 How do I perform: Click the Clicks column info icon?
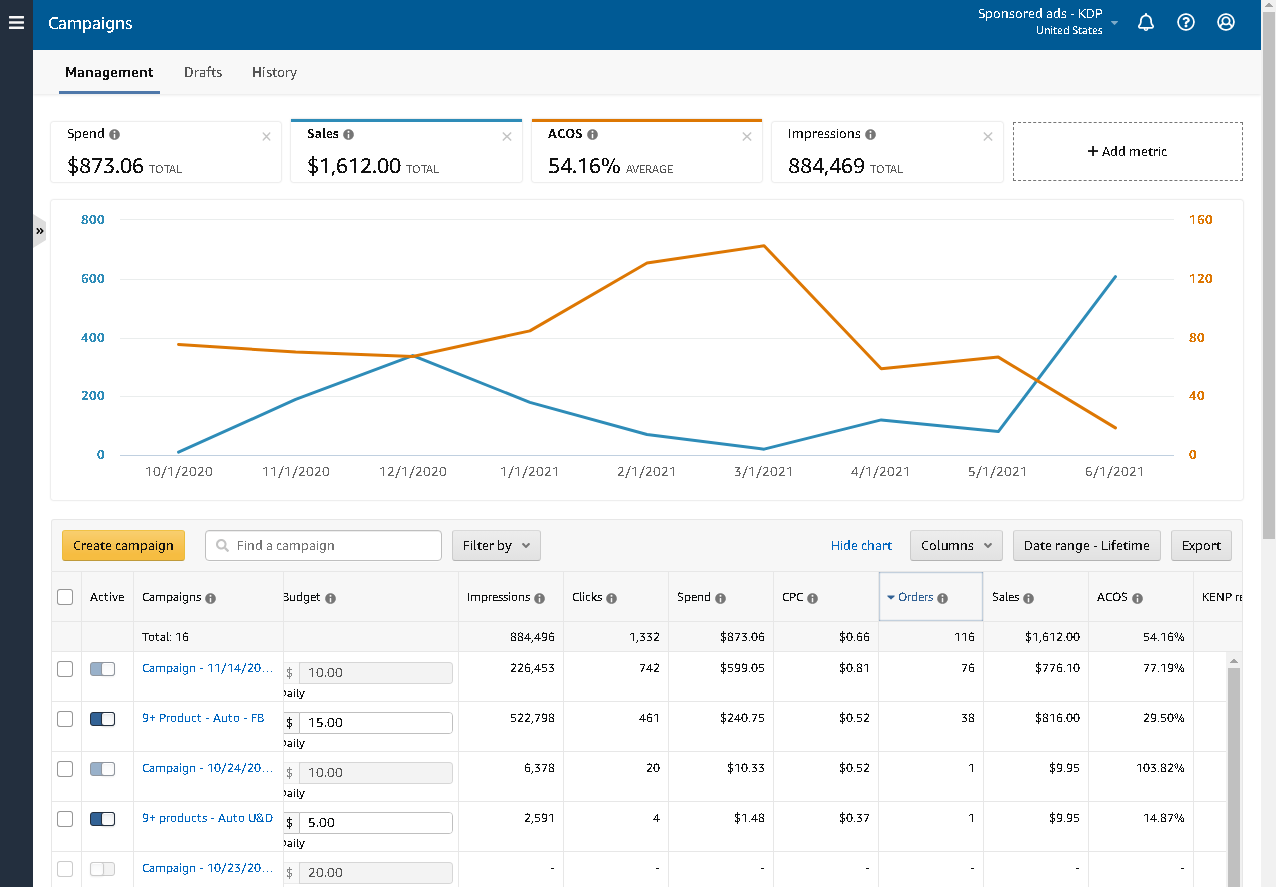611,598
